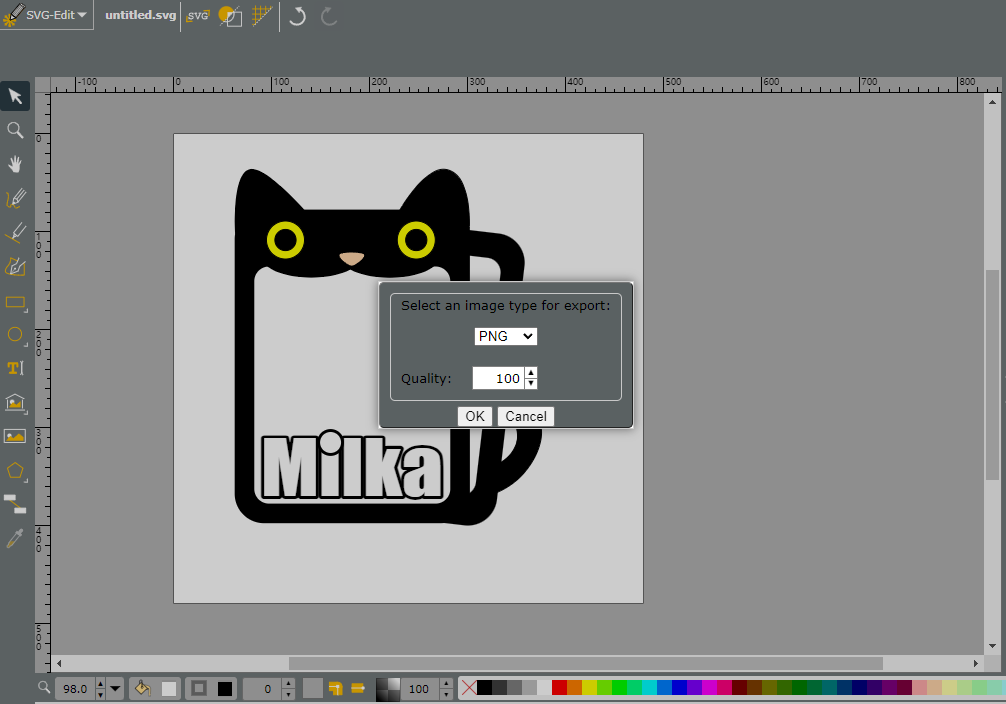Select the Connector tool
1006x704 pixels.
point(15,504)
